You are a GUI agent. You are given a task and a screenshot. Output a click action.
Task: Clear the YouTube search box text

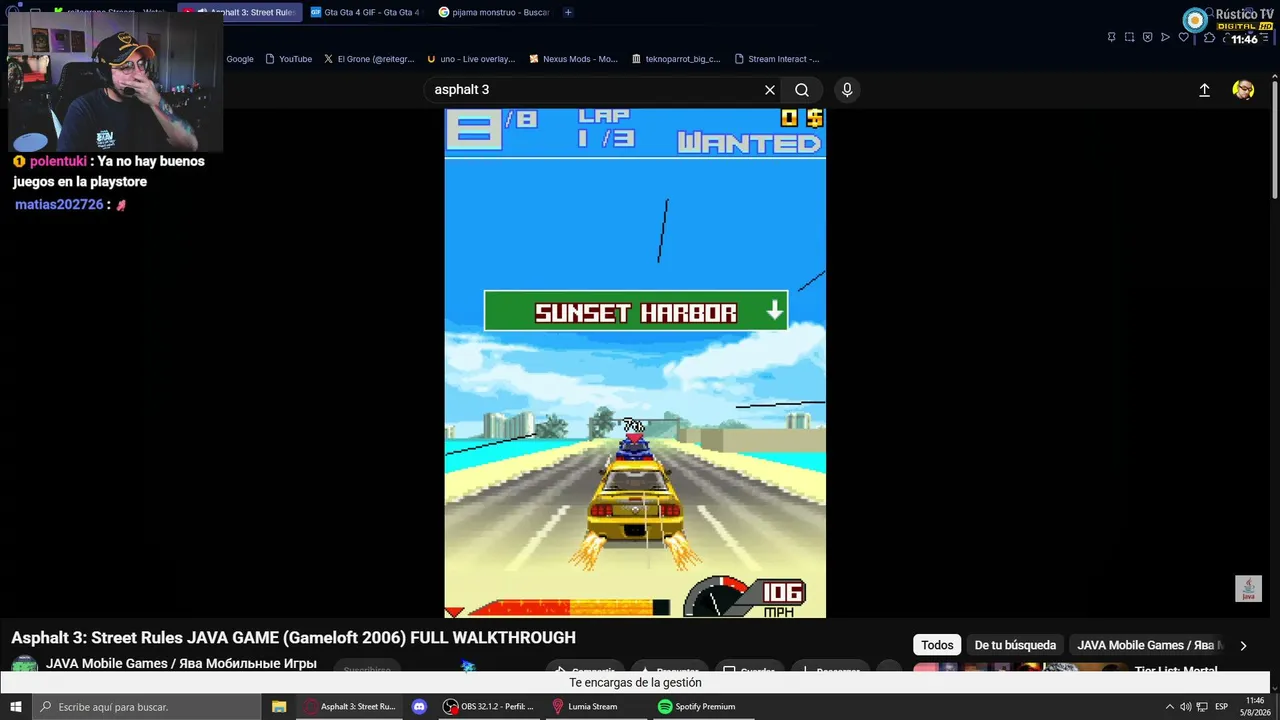click(x=770, y=90)
